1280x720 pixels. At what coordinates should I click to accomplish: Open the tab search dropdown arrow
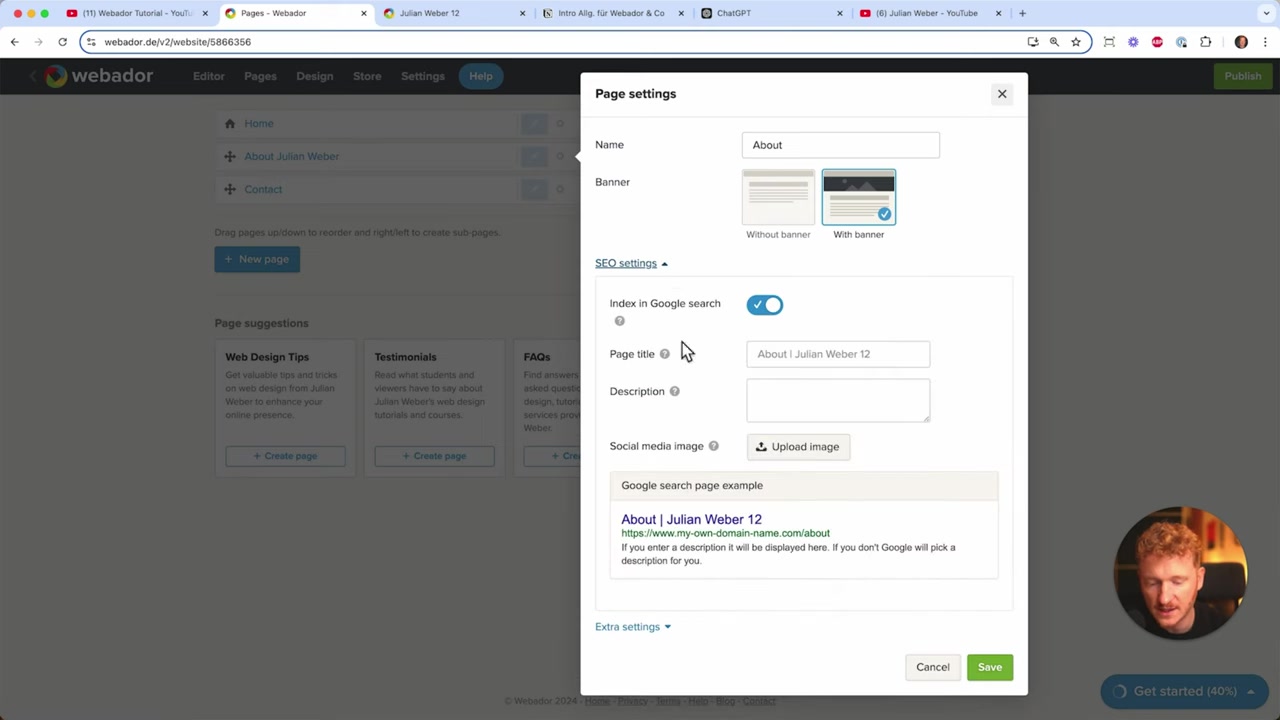tap(1266, 13)
